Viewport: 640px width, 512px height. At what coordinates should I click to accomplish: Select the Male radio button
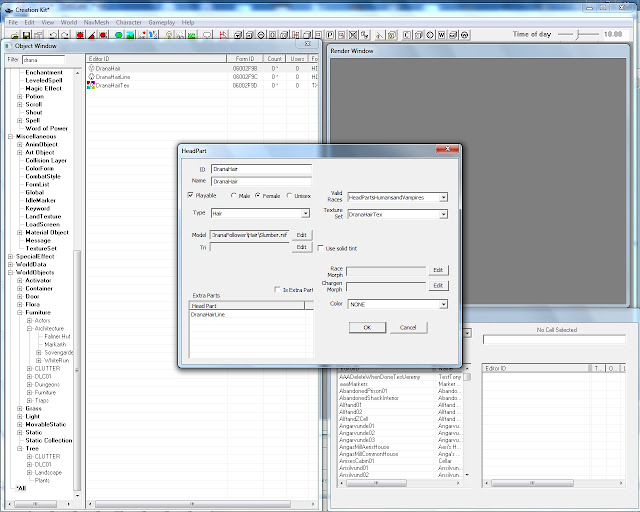coord(233,196)
